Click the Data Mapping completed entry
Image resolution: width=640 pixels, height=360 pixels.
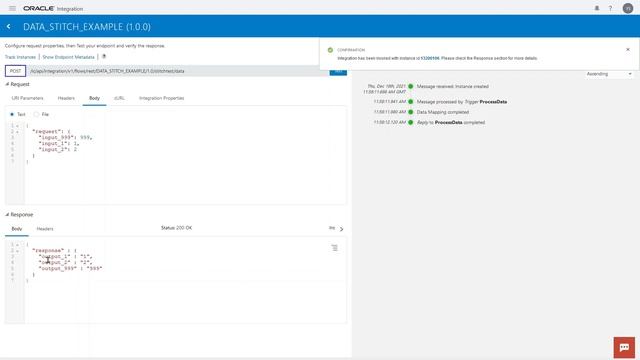(x=443, y=112)
